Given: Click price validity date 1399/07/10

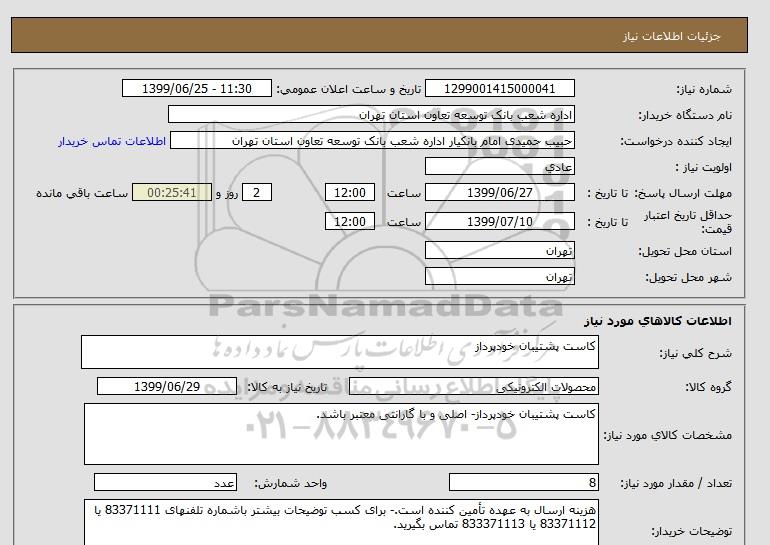Looking at the screenshot, I should click(x=499, y=221).
